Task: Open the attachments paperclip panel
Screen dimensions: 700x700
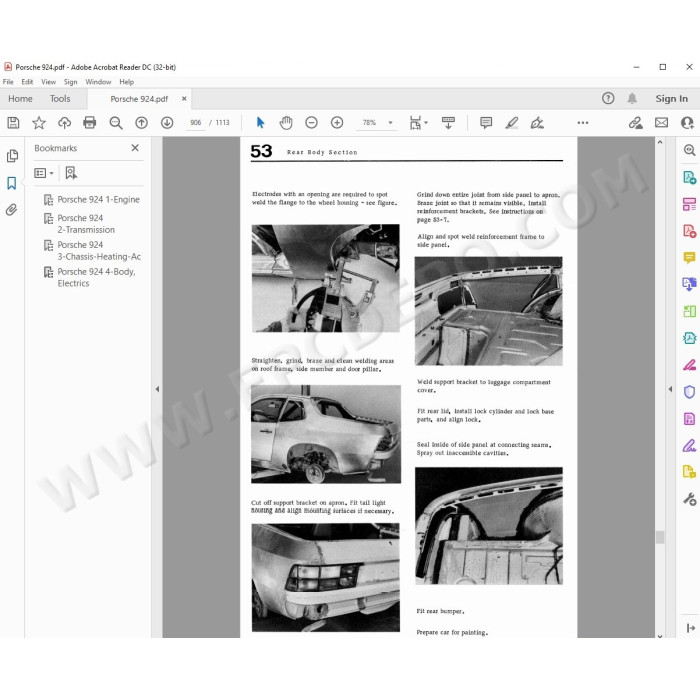Action: [12, 210]
